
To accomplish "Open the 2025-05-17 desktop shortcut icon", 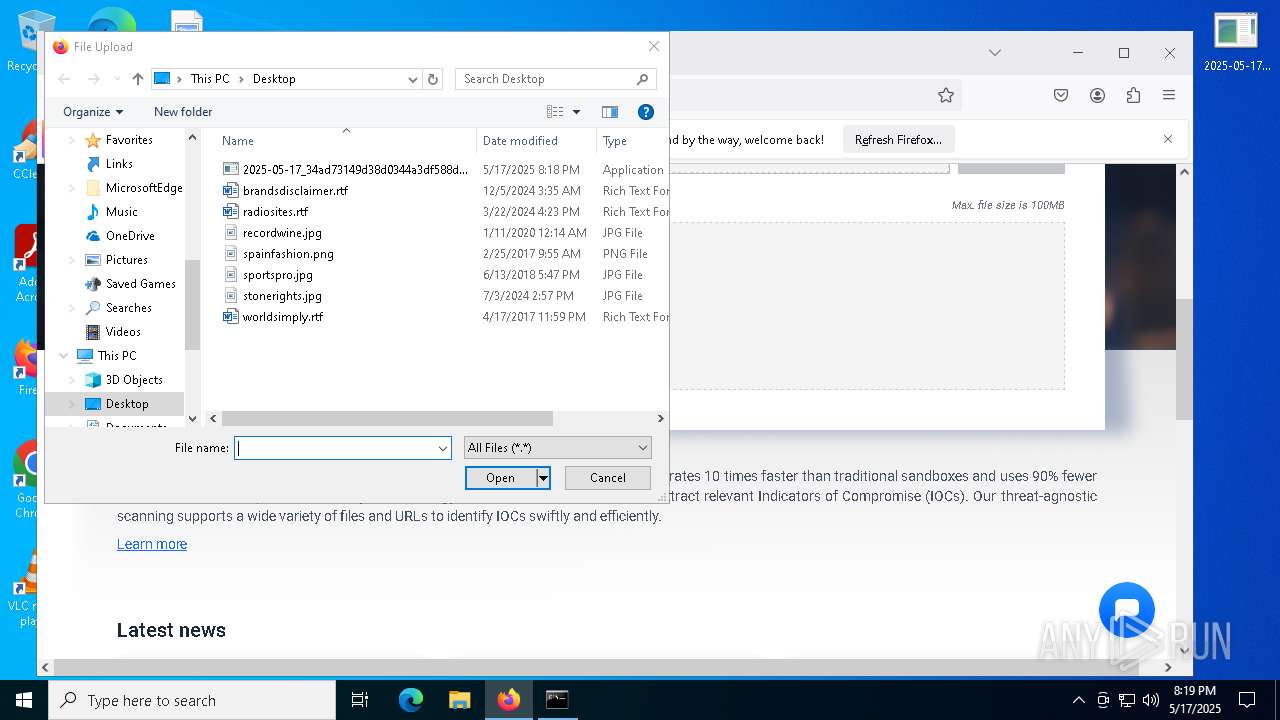I will point(1236,43).
